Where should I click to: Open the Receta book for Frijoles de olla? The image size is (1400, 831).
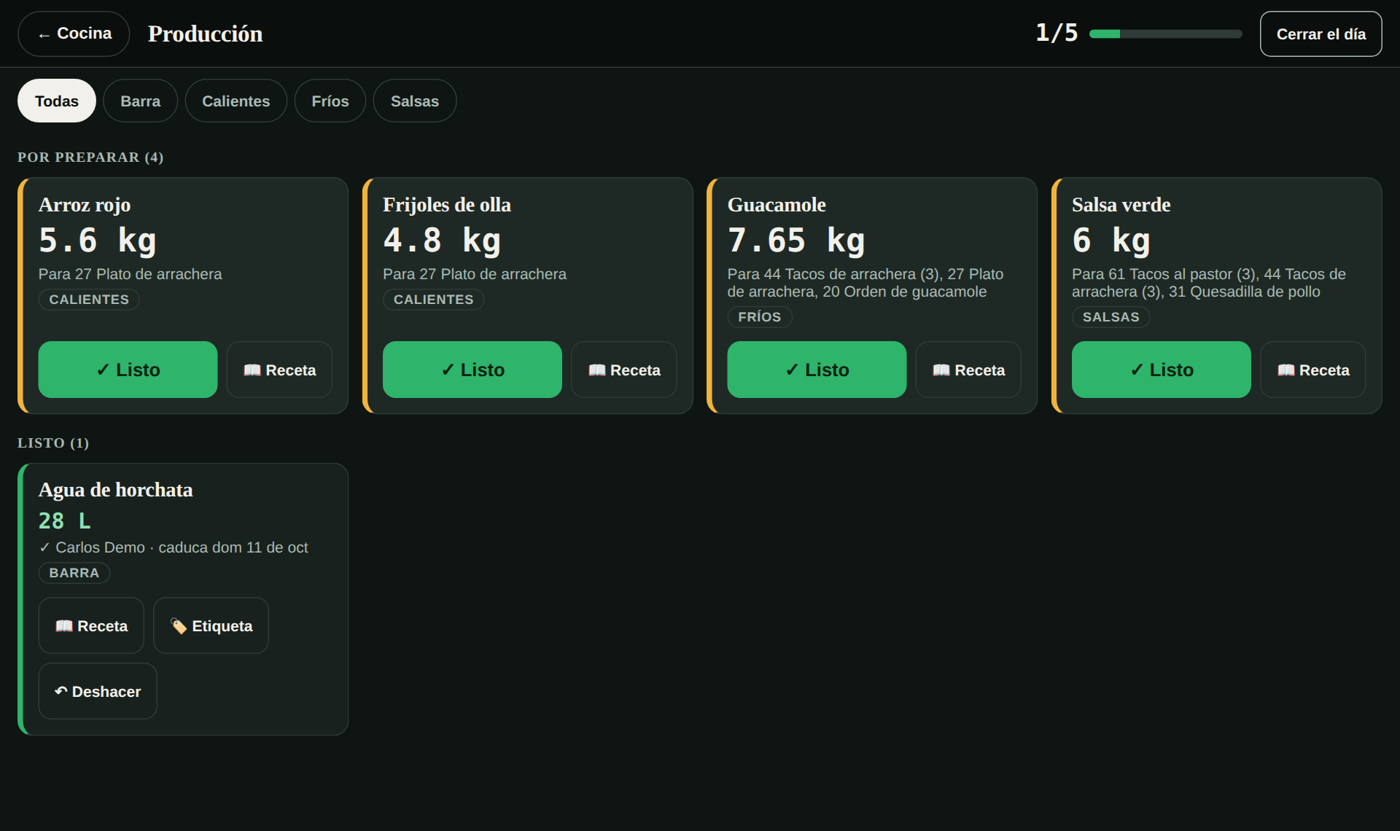(624, 370)
